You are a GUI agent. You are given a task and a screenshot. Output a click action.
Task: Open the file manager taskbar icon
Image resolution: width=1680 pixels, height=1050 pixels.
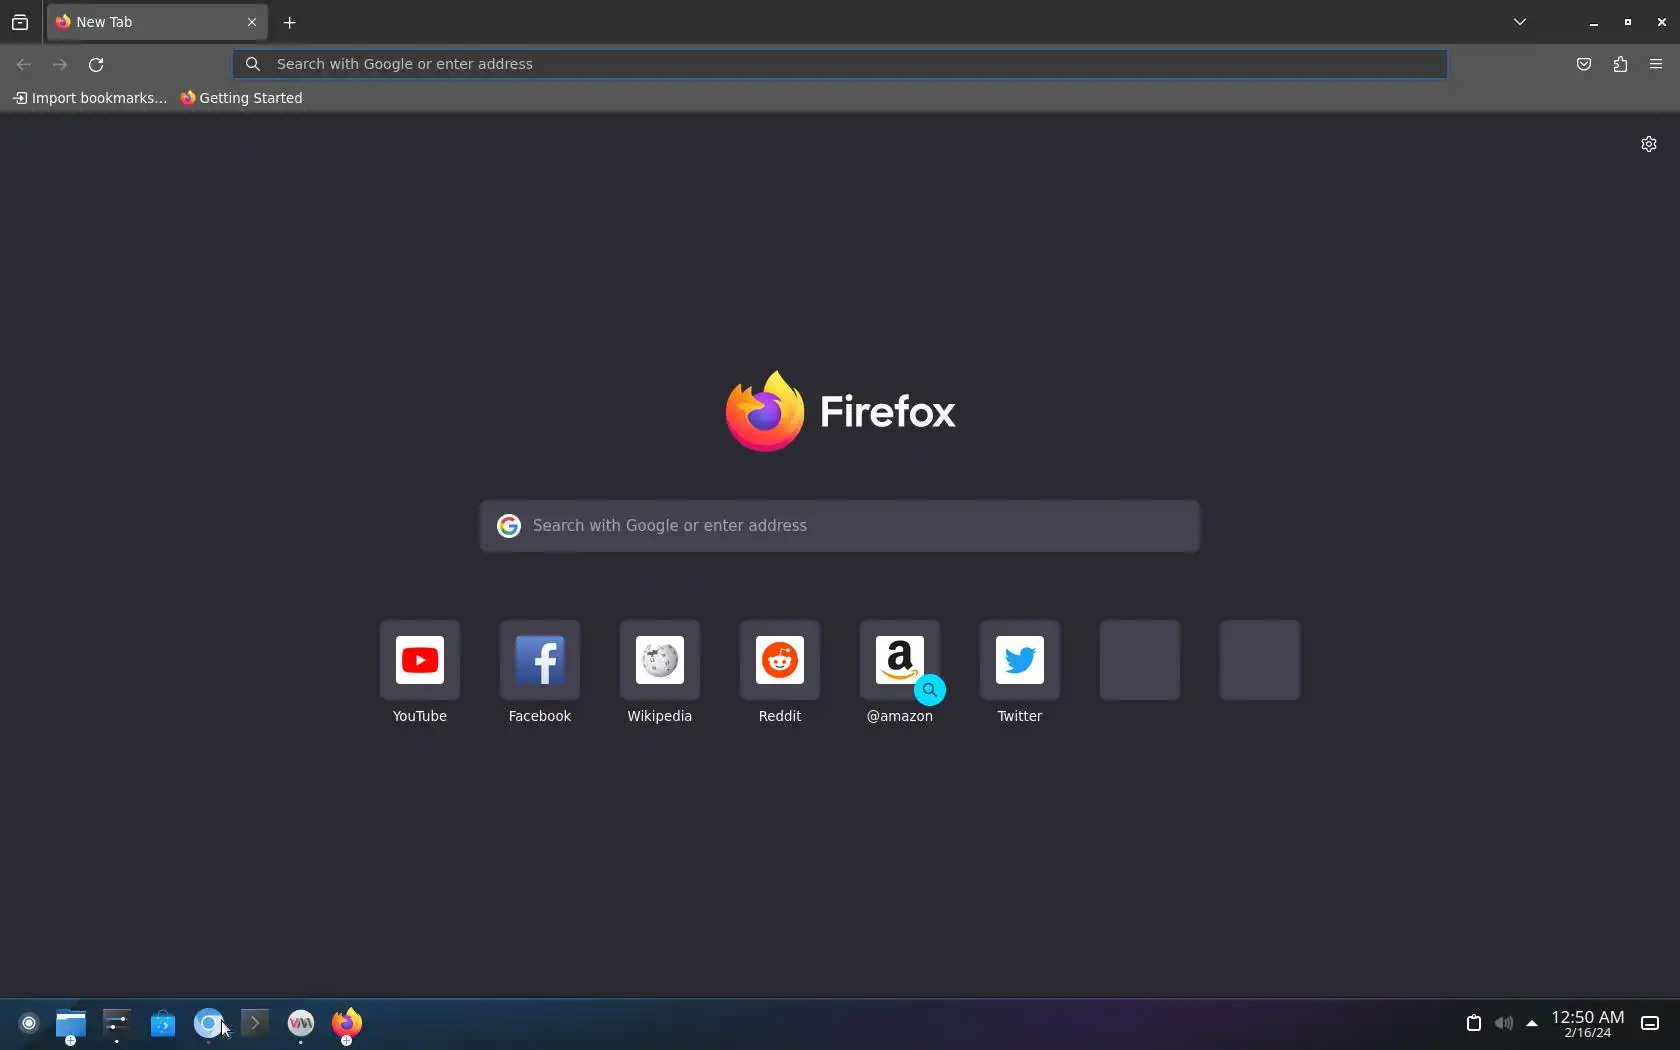pos(70,1024)
